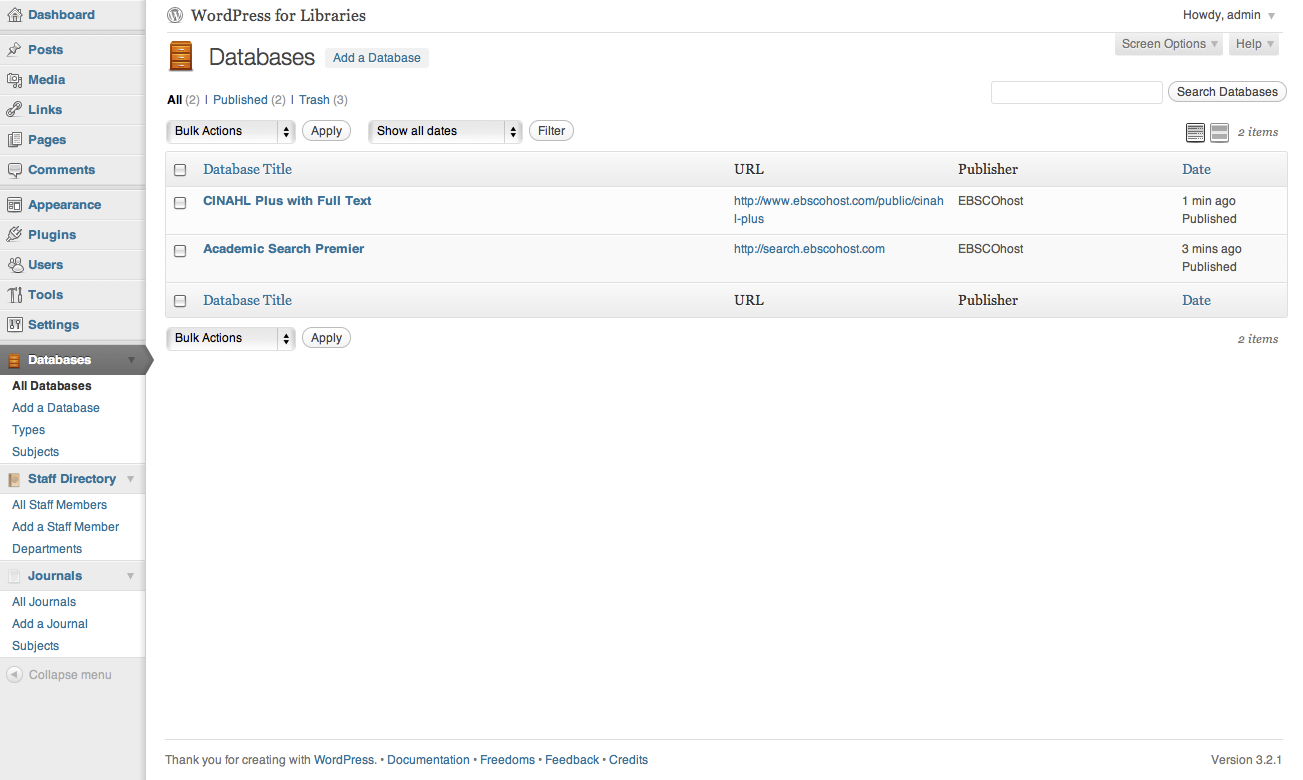
Task: Click the Comments speech bubble icon
Action: 14,170
